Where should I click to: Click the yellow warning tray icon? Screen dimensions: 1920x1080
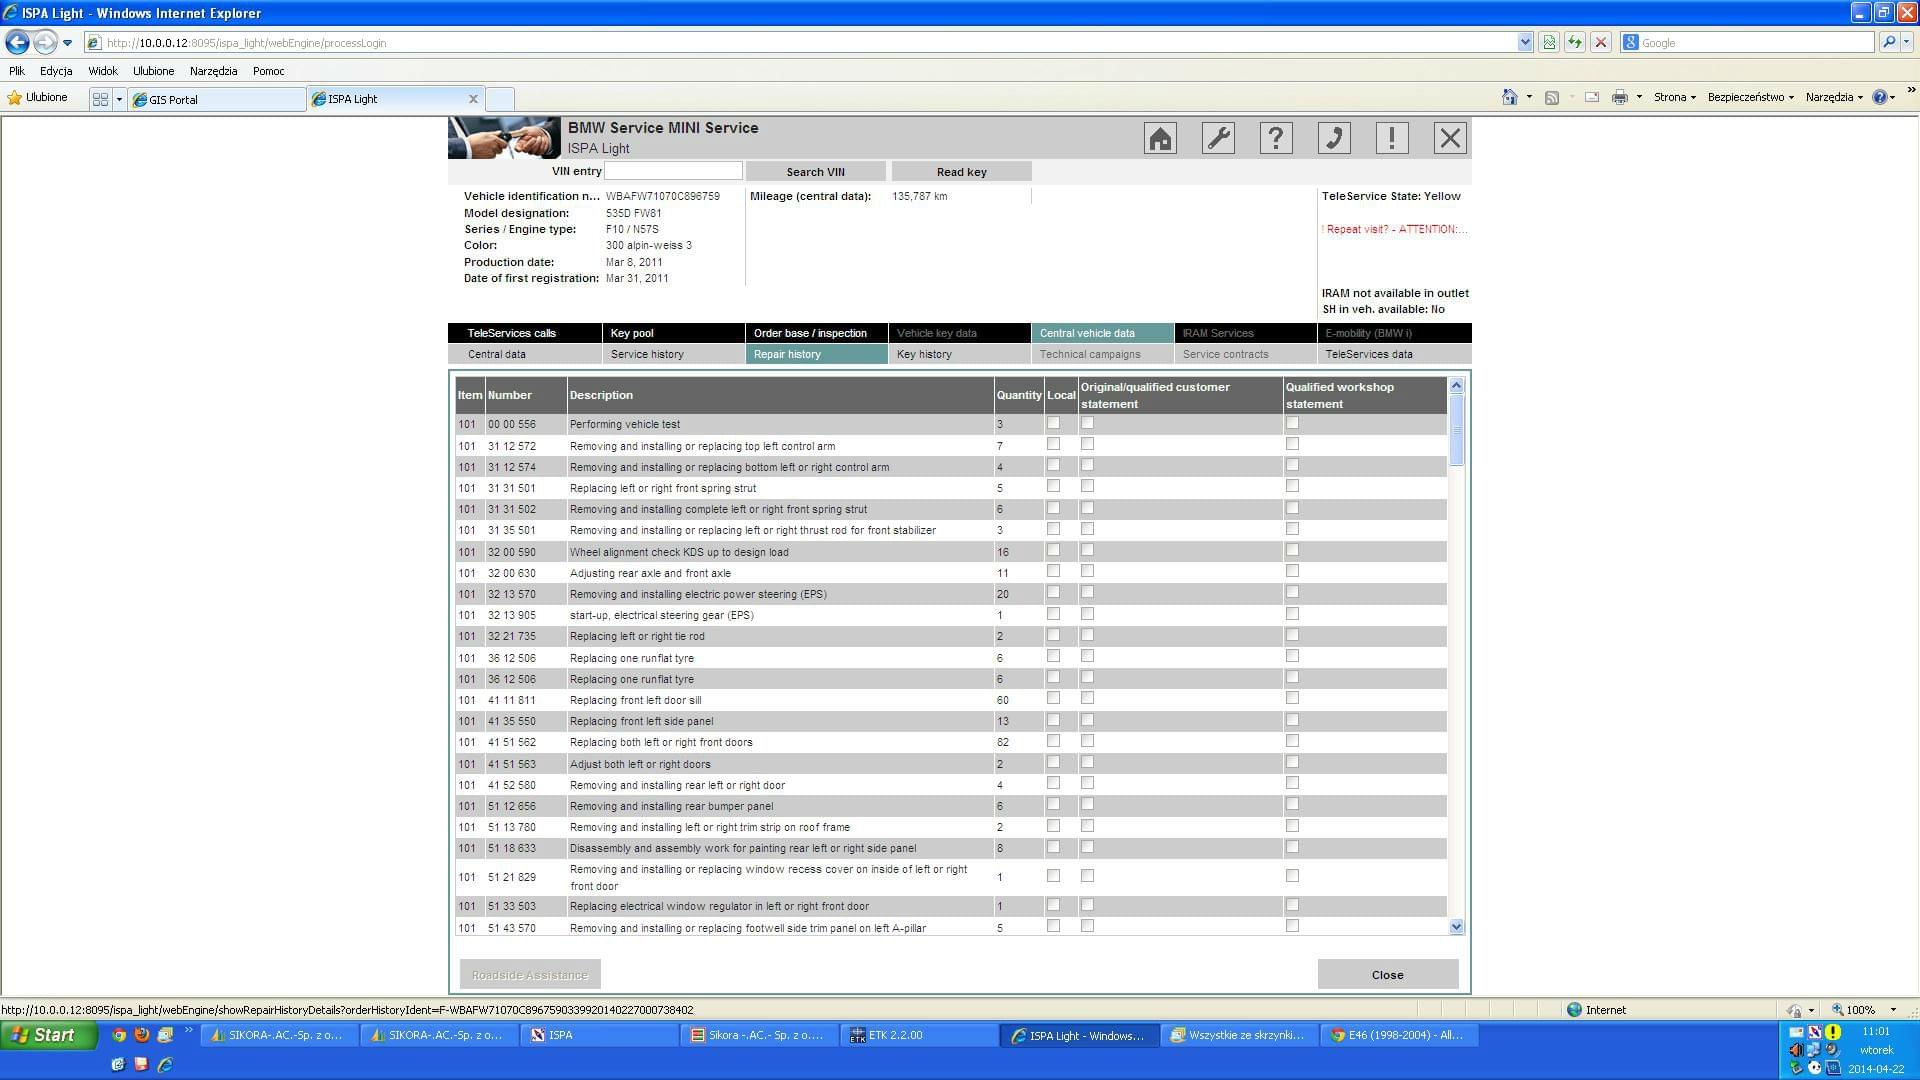1833,1032
